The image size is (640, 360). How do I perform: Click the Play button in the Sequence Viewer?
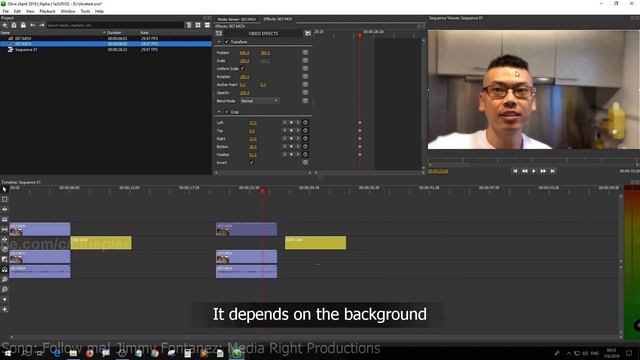point(533,171)
